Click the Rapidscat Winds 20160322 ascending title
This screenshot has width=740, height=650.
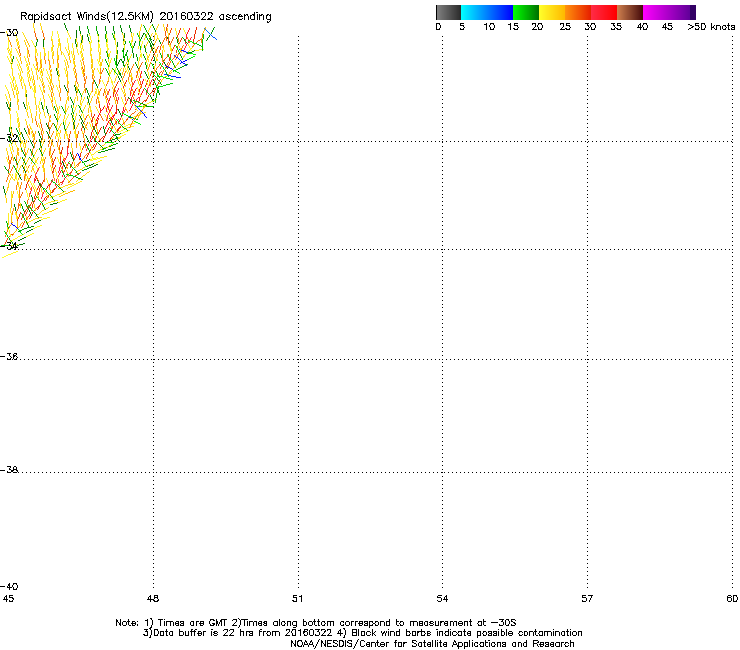[x=146, y=17]
